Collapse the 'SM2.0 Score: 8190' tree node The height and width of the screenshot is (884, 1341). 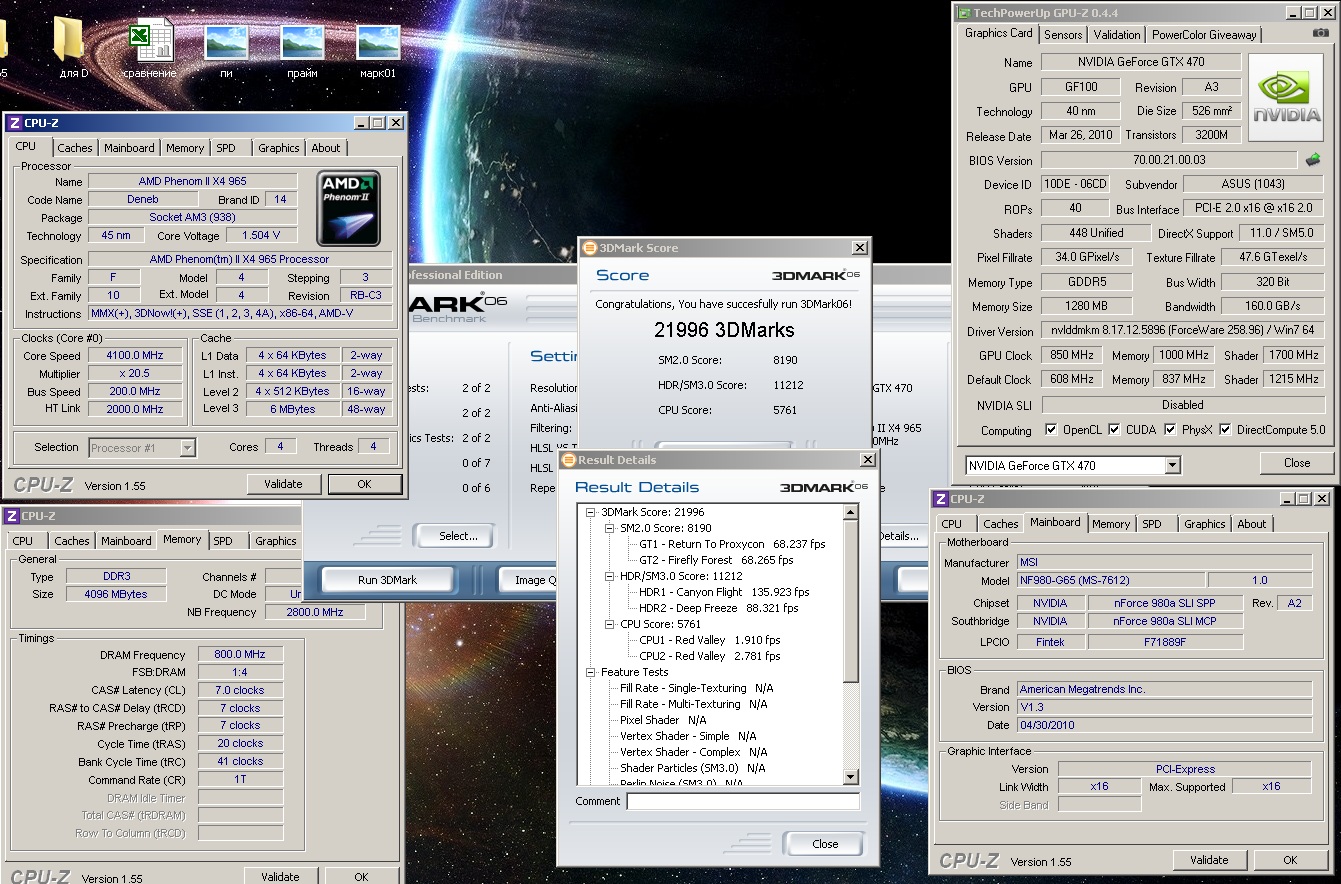(x=609, y=528)
